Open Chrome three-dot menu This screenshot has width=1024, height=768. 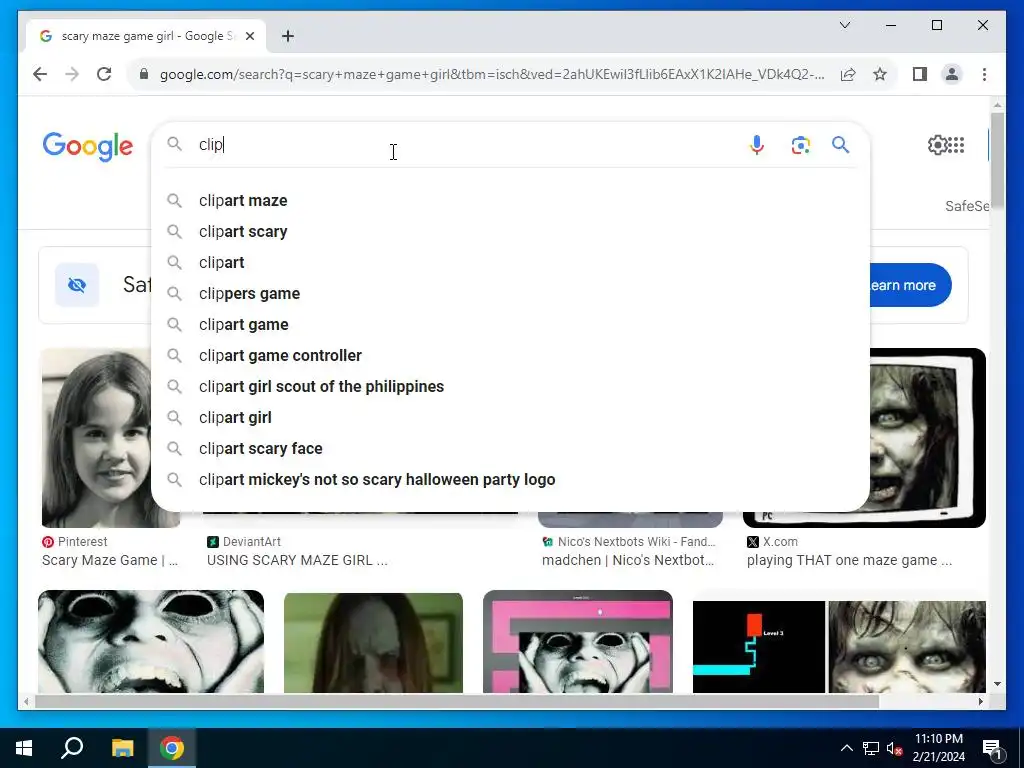coord(984,74)
